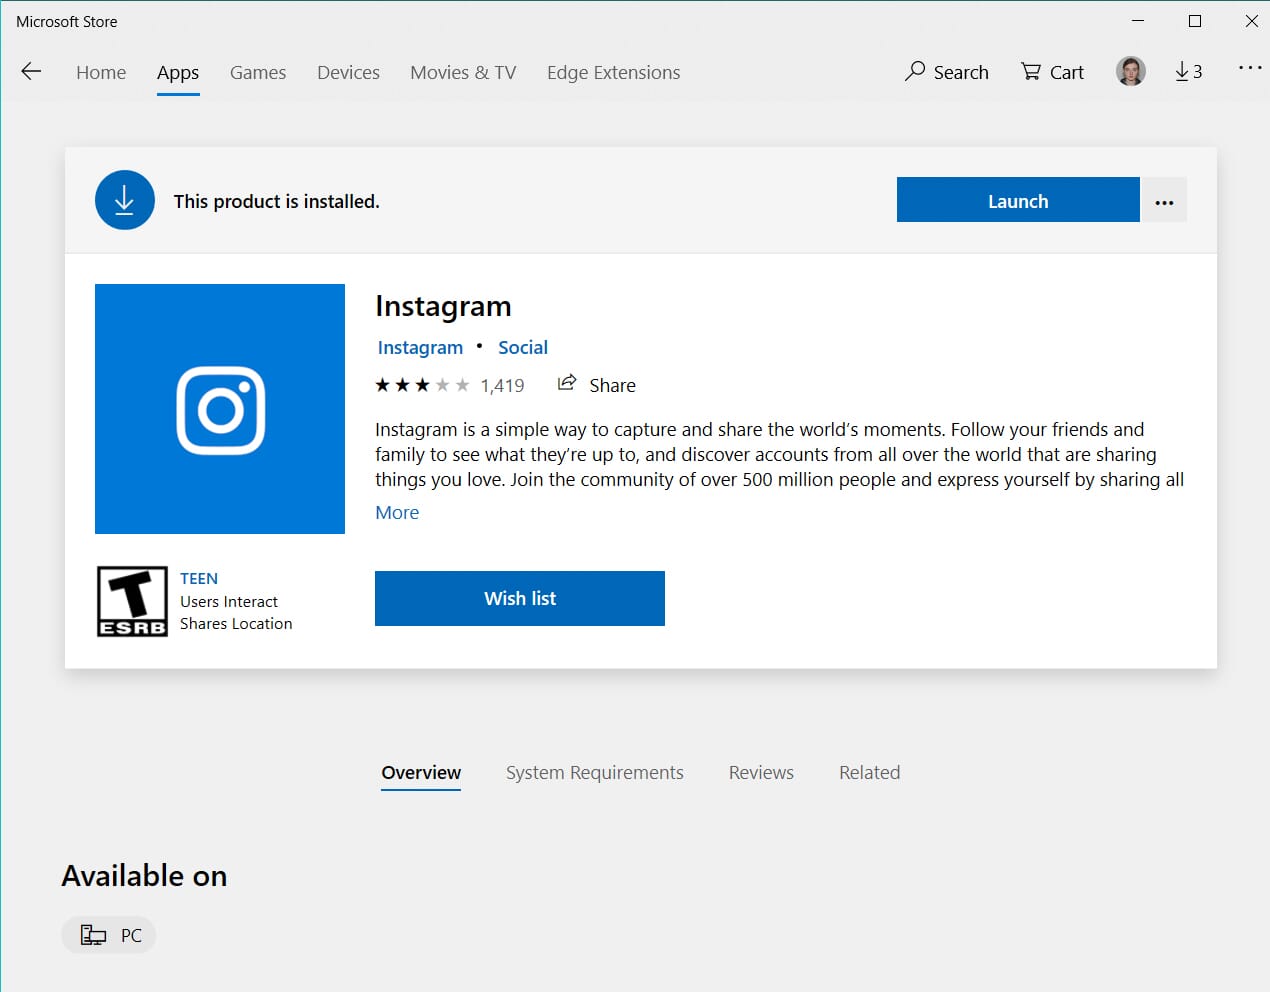Expand description with More link

coord(397,512)
